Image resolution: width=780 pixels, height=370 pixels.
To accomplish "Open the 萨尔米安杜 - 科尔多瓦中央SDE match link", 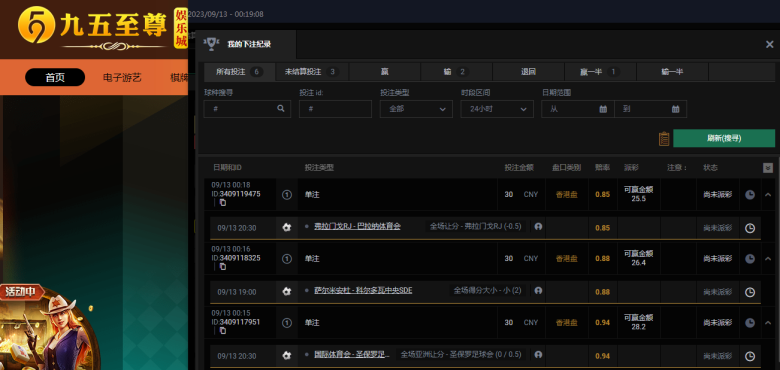I will (363, 290).
